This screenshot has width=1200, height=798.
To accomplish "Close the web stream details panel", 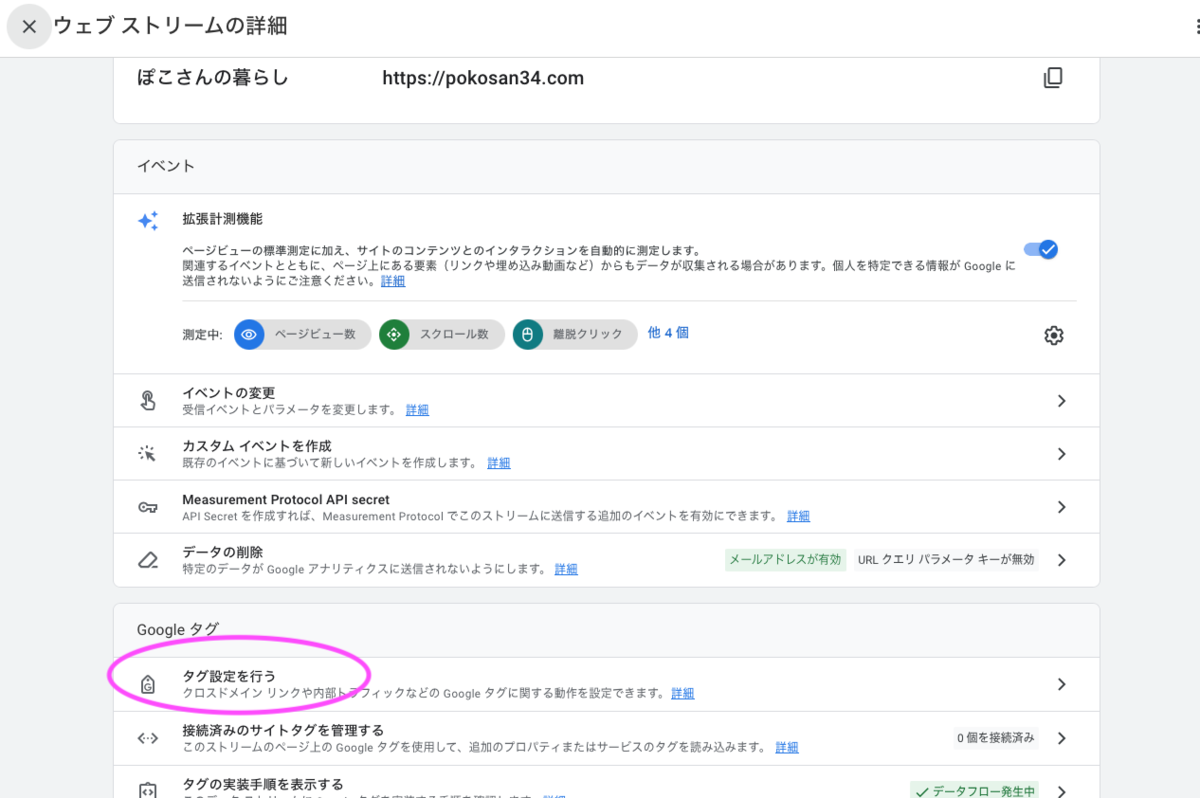I will pyautogui.click(x=29, y=27).
